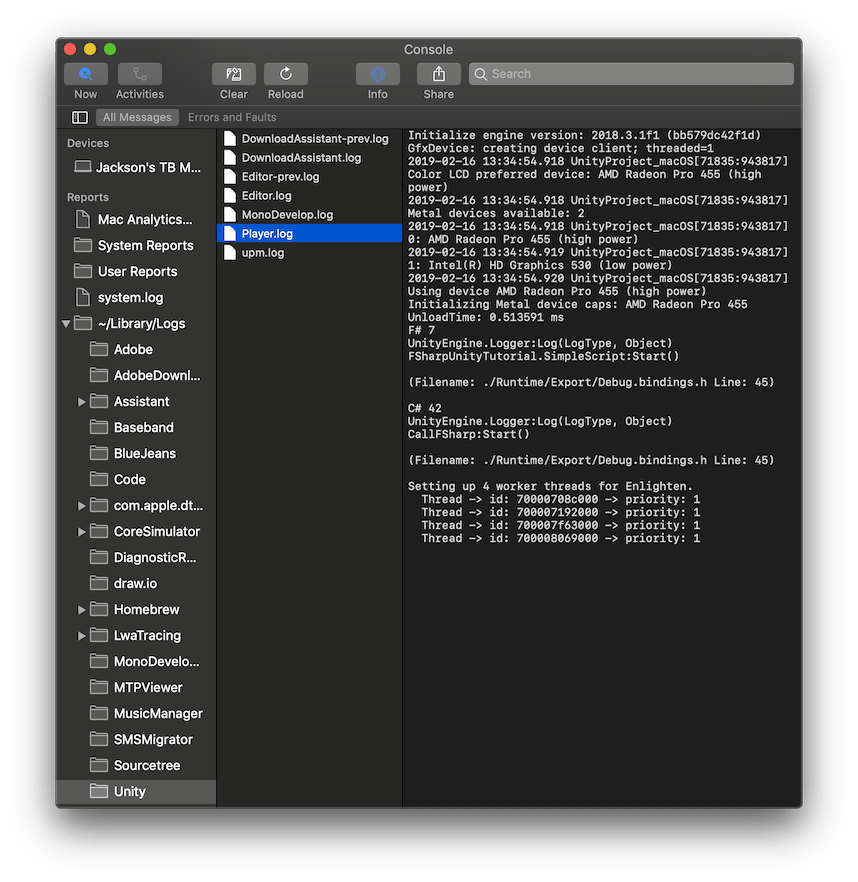Toggle the sidebar visibility icon
This screenshot has width=858, height=882.
pos(80,117)
